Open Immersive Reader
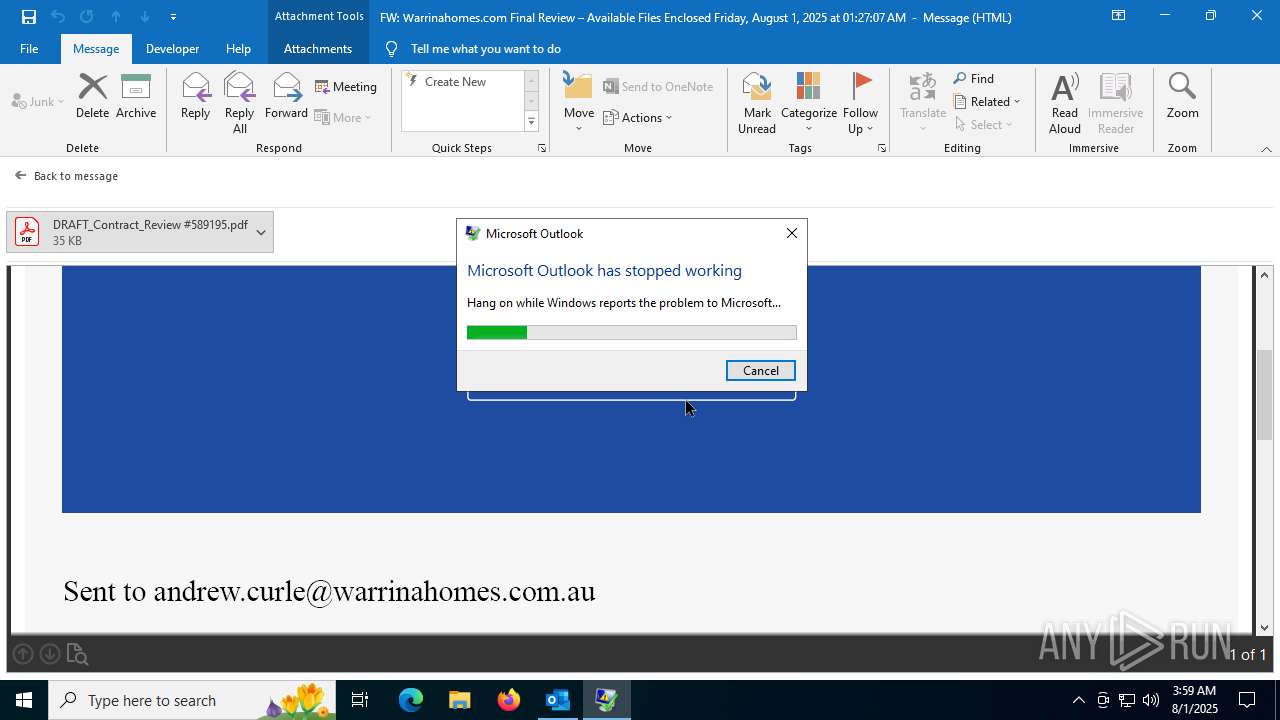Viewport: 1280px width, 720px height. (x=1115, y=103)
